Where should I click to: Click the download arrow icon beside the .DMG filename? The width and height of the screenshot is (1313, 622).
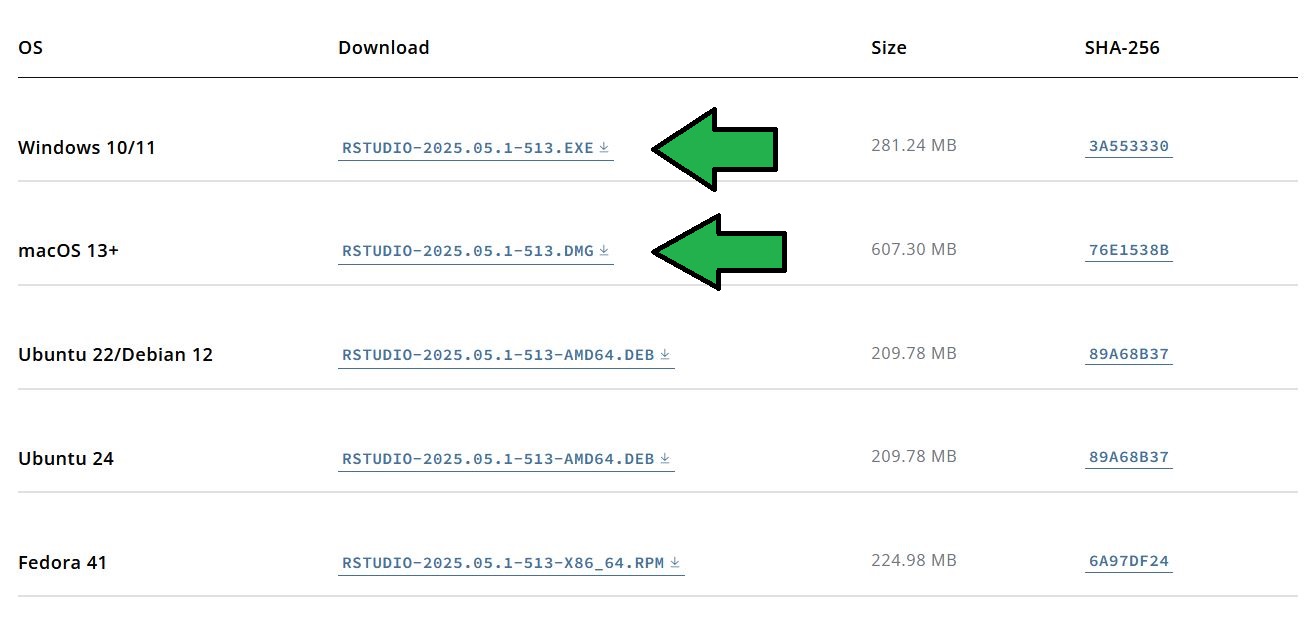(x=604, y=251)
